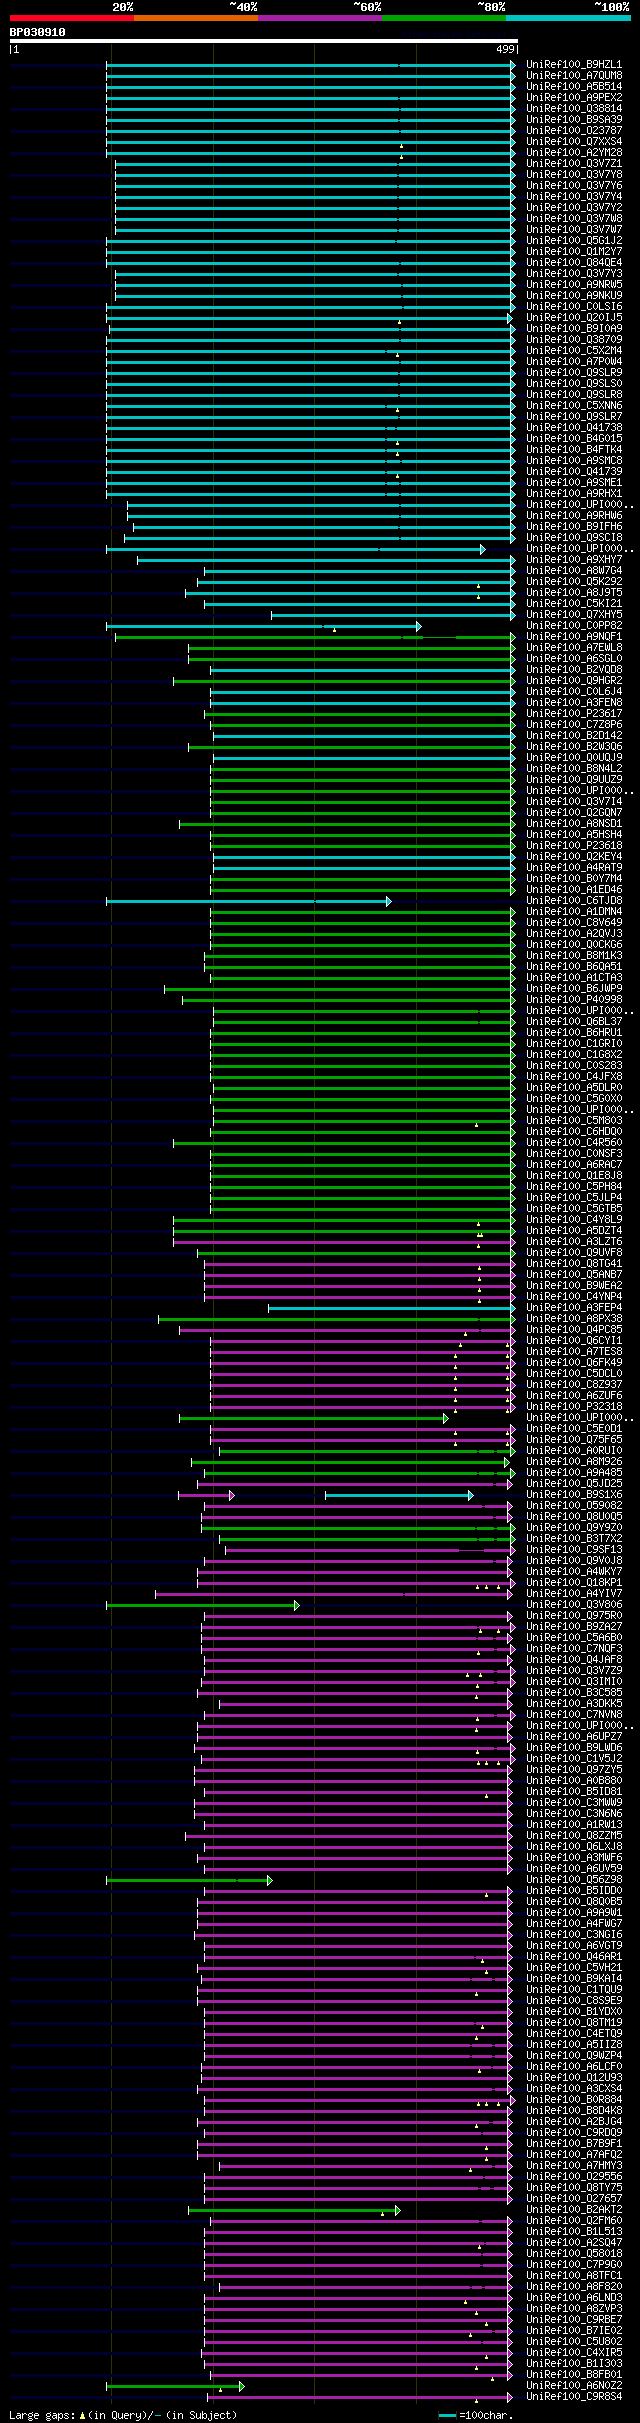The width and height of the screenshot is (640, 2423).
Task: Open the hit UniRef100_Q38814
Action: pyautogui.click(x=574, y=109)
